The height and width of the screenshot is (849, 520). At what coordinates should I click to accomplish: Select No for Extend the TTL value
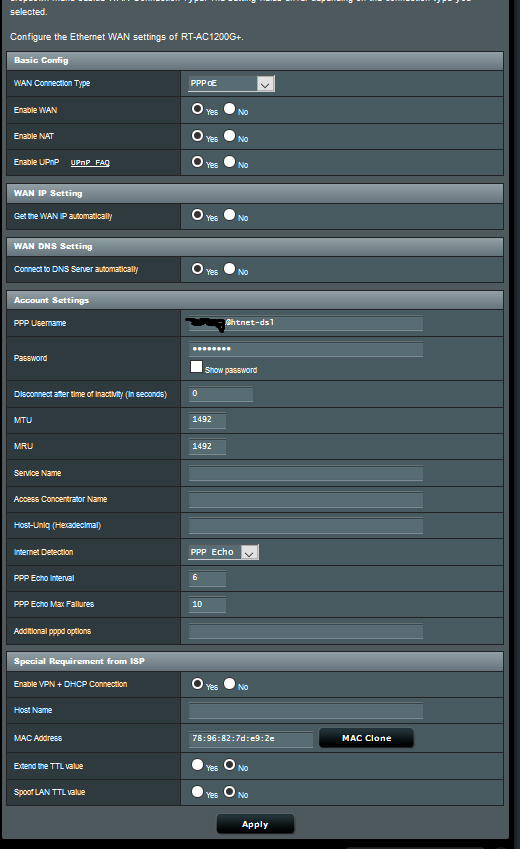(x=230, y=765)
